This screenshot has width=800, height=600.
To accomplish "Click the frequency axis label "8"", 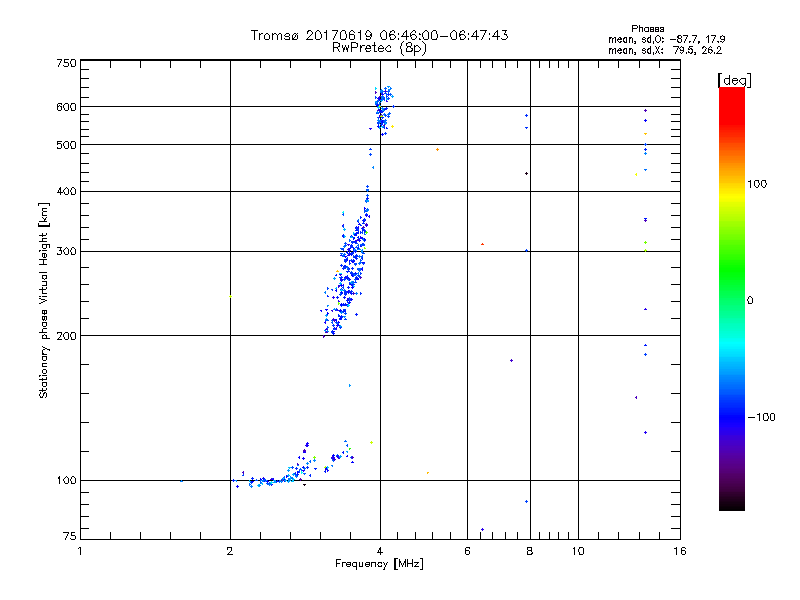I will point(530,551).
